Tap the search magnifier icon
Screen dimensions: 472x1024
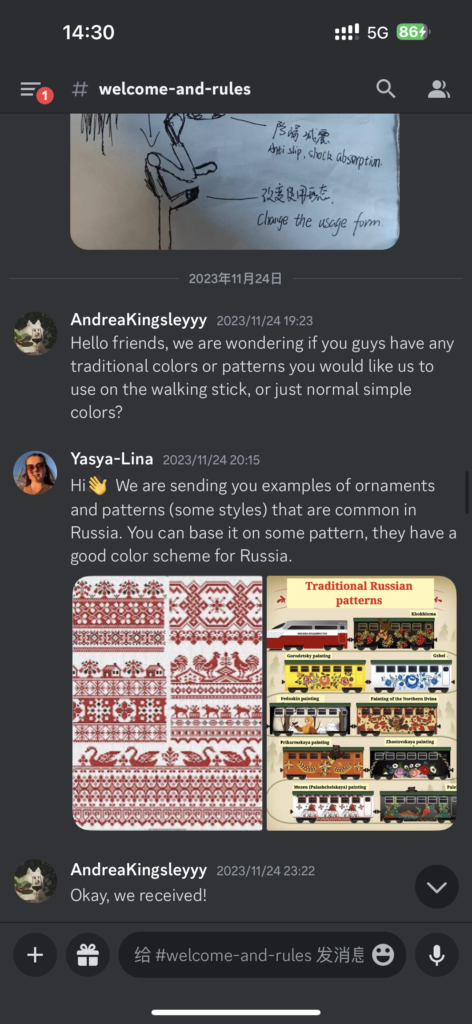(x=386, y=89)
